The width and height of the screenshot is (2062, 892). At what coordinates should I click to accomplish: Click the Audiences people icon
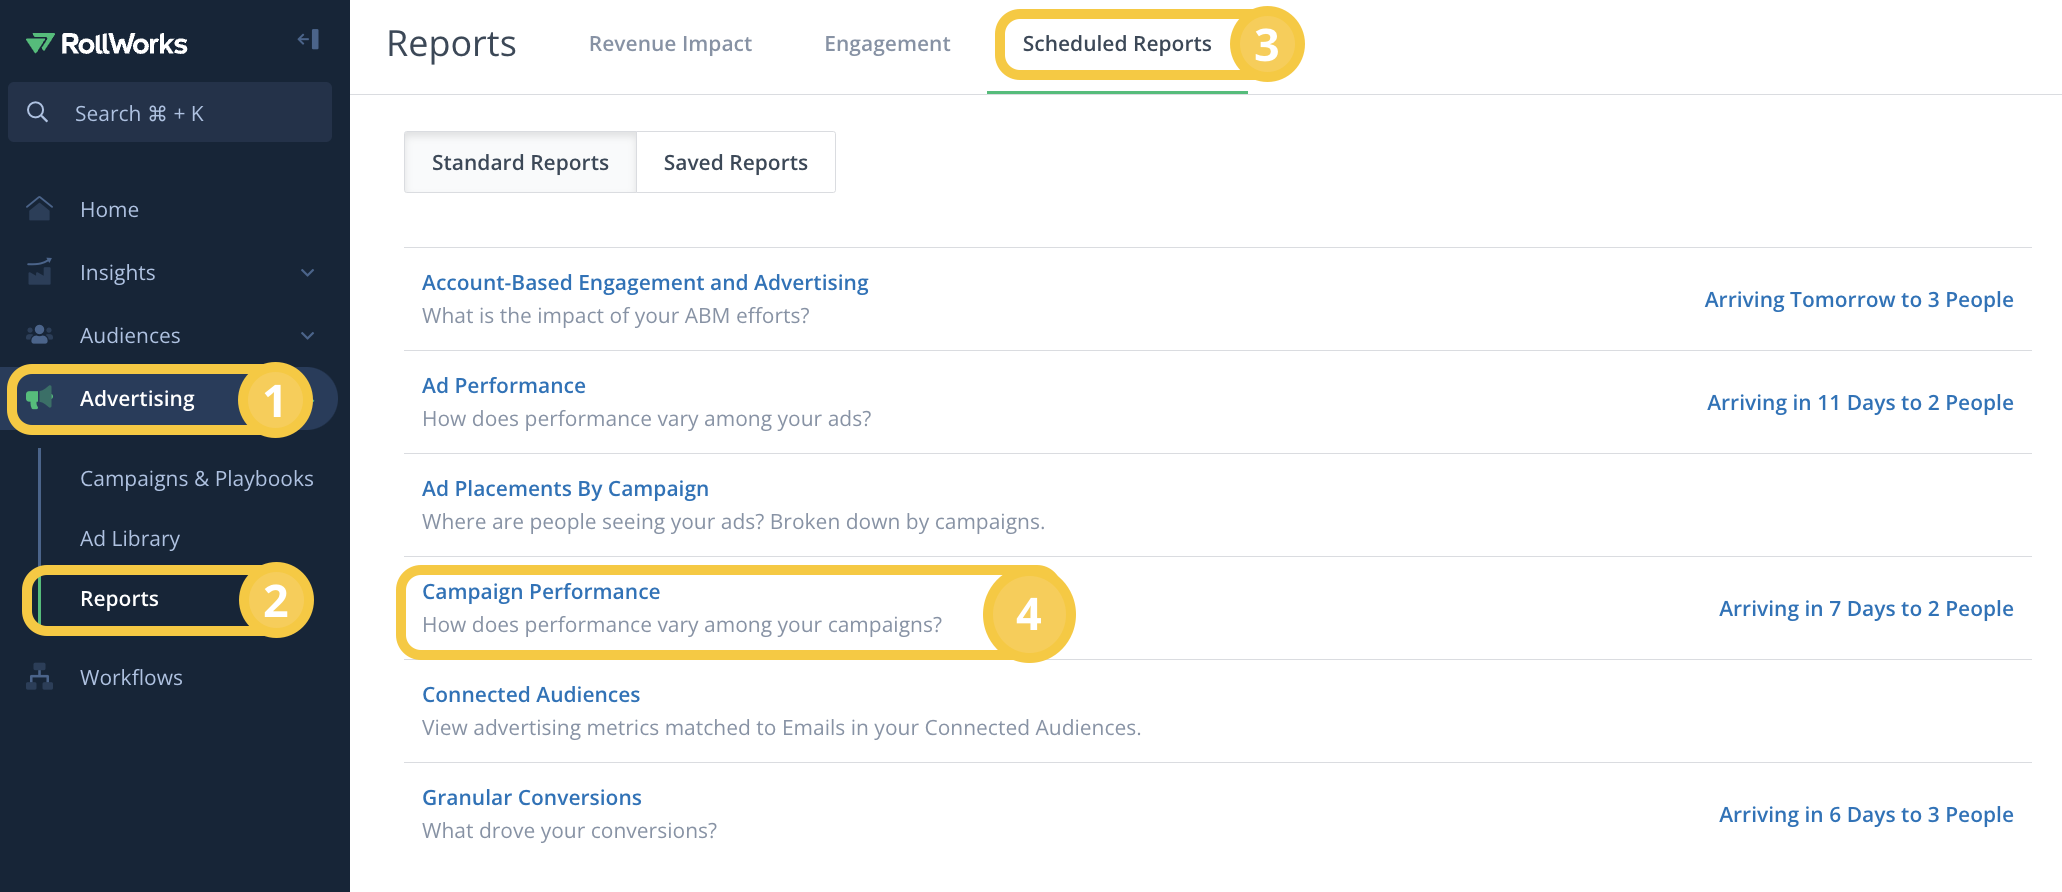40,335
